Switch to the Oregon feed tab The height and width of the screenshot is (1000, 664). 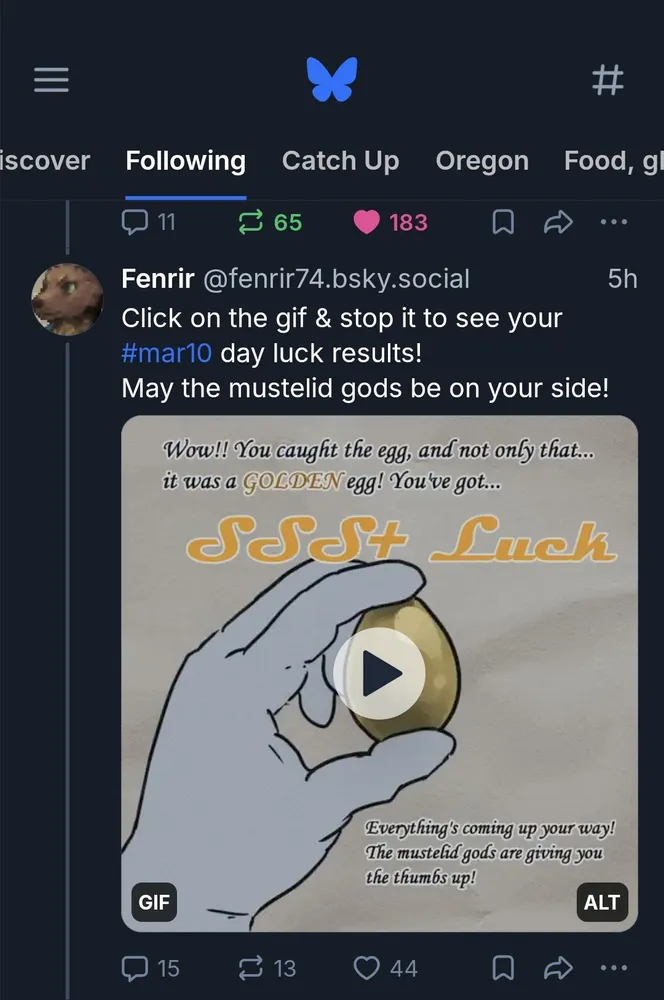(482, 161)
